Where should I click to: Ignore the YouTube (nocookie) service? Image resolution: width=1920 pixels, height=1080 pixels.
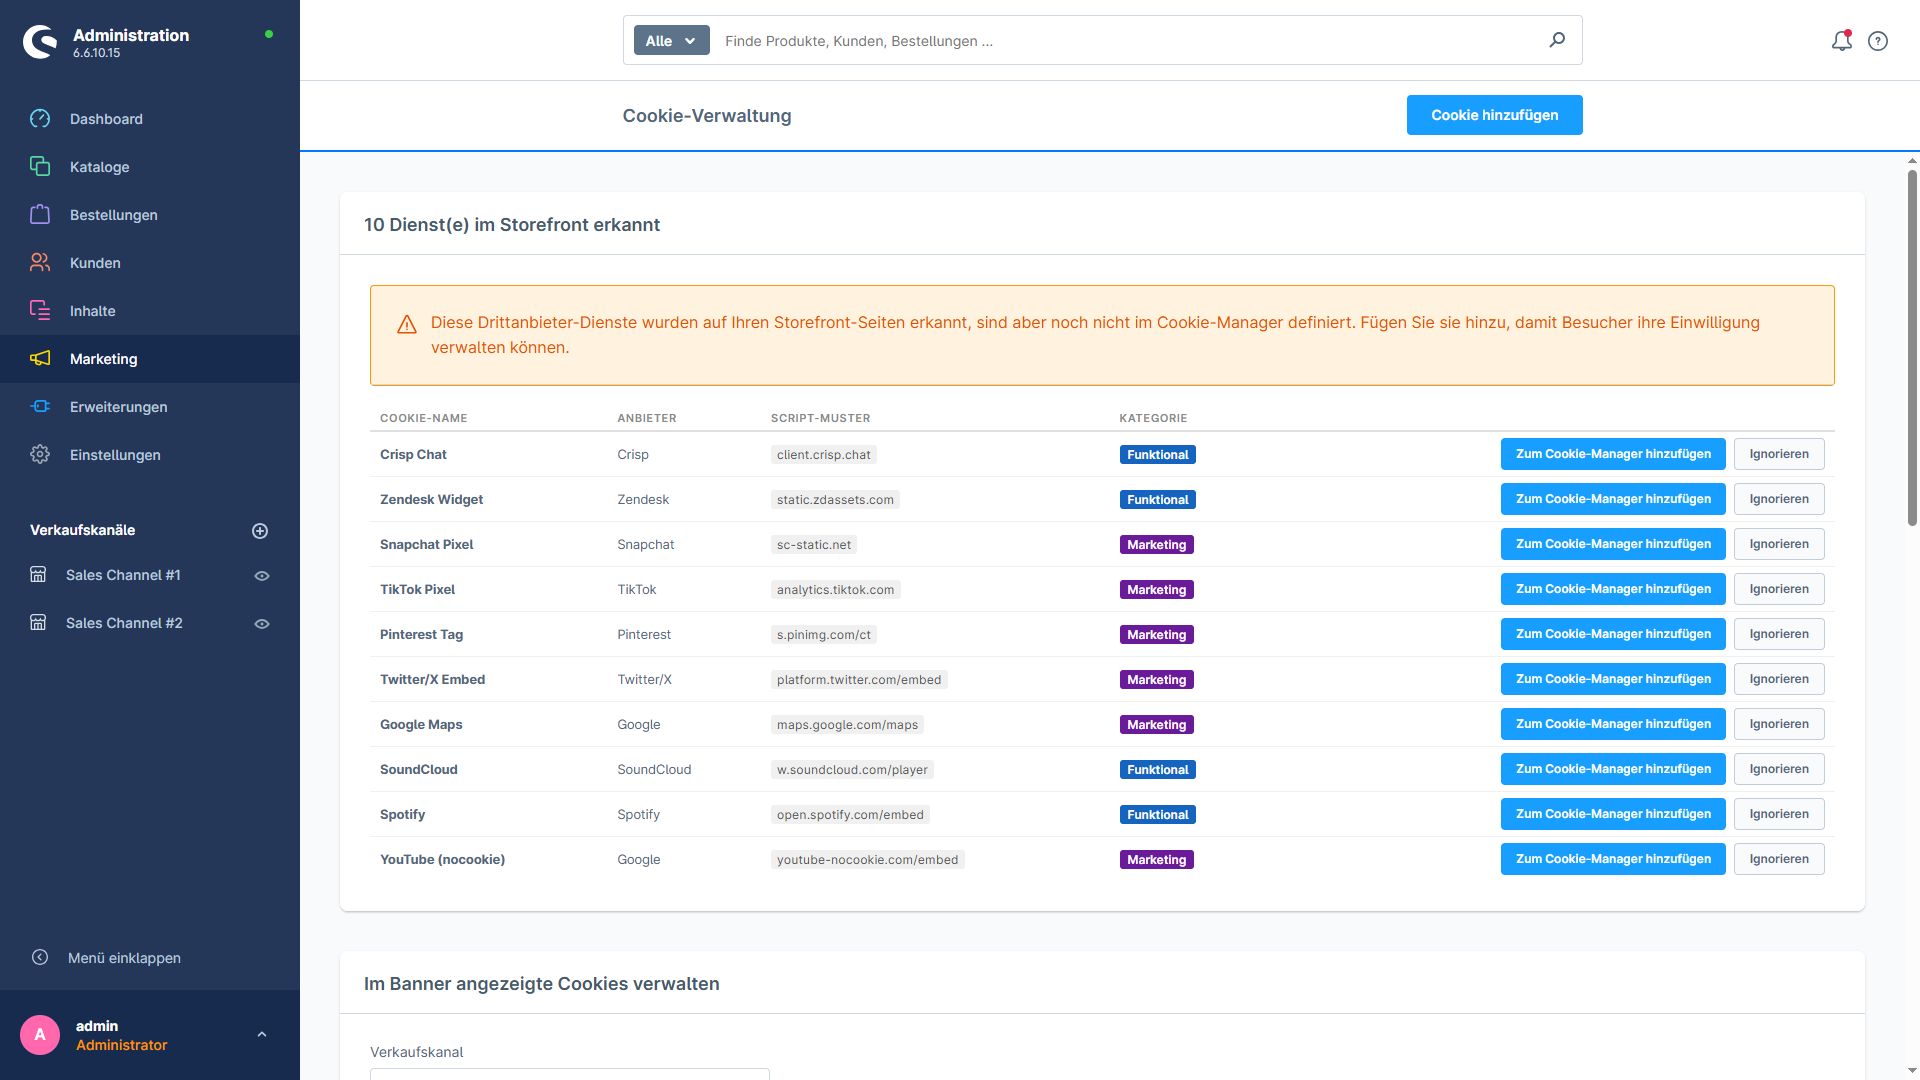pos(1779,859)
